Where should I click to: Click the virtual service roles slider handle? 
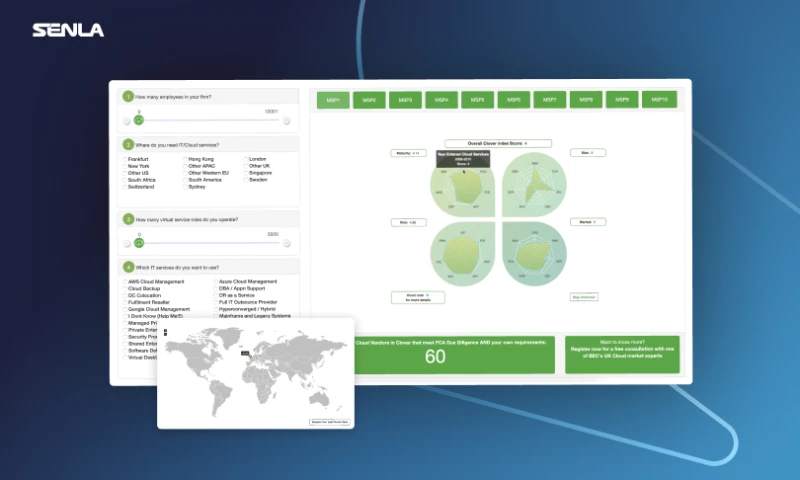point(139,243)
